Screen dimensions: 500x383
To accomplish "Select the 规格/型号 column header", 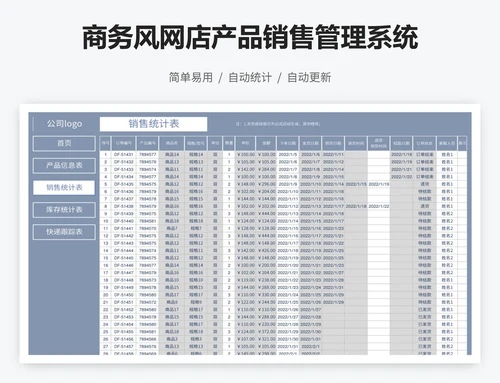I will pos(196,143).
